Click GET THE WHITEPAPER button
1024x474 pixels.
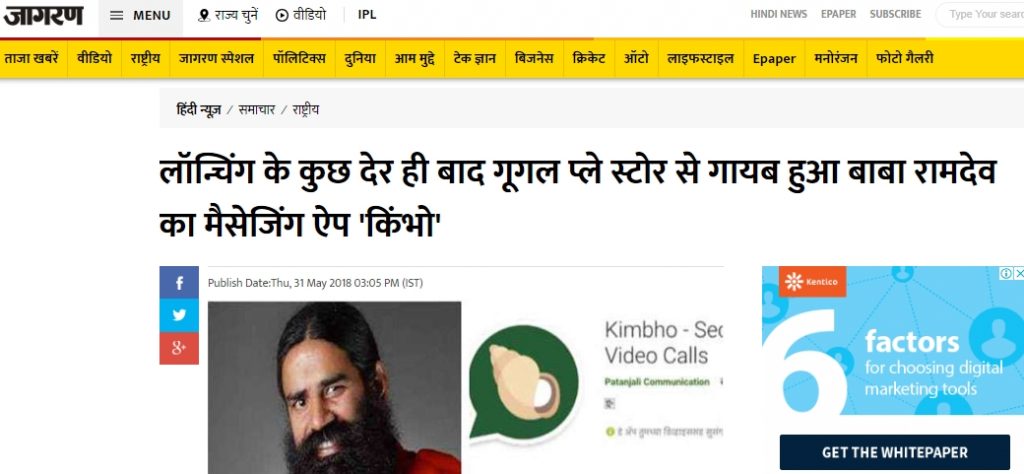coord(895,452)
